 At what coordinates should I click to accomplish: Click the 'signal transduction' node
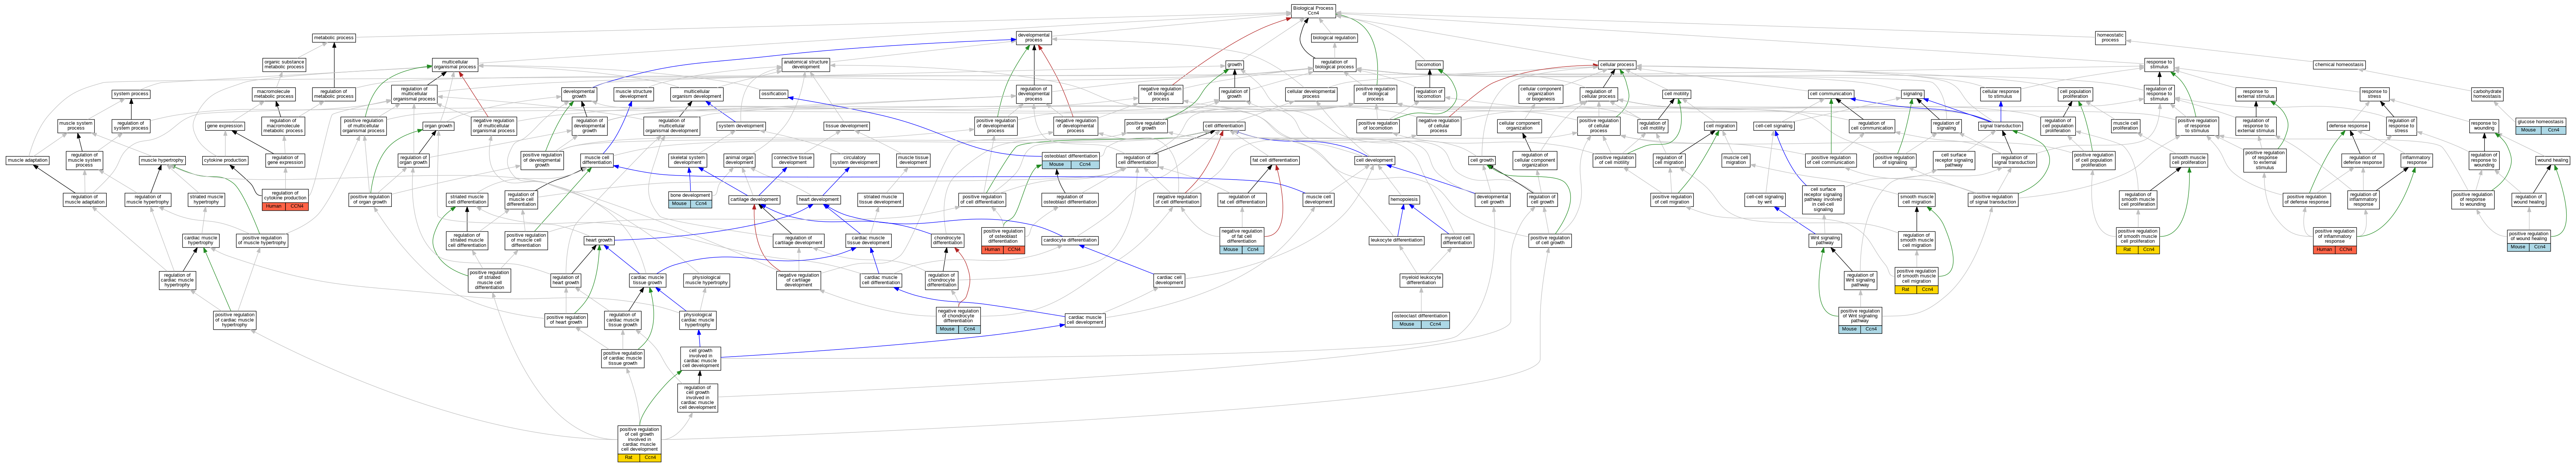point(1999,126)
